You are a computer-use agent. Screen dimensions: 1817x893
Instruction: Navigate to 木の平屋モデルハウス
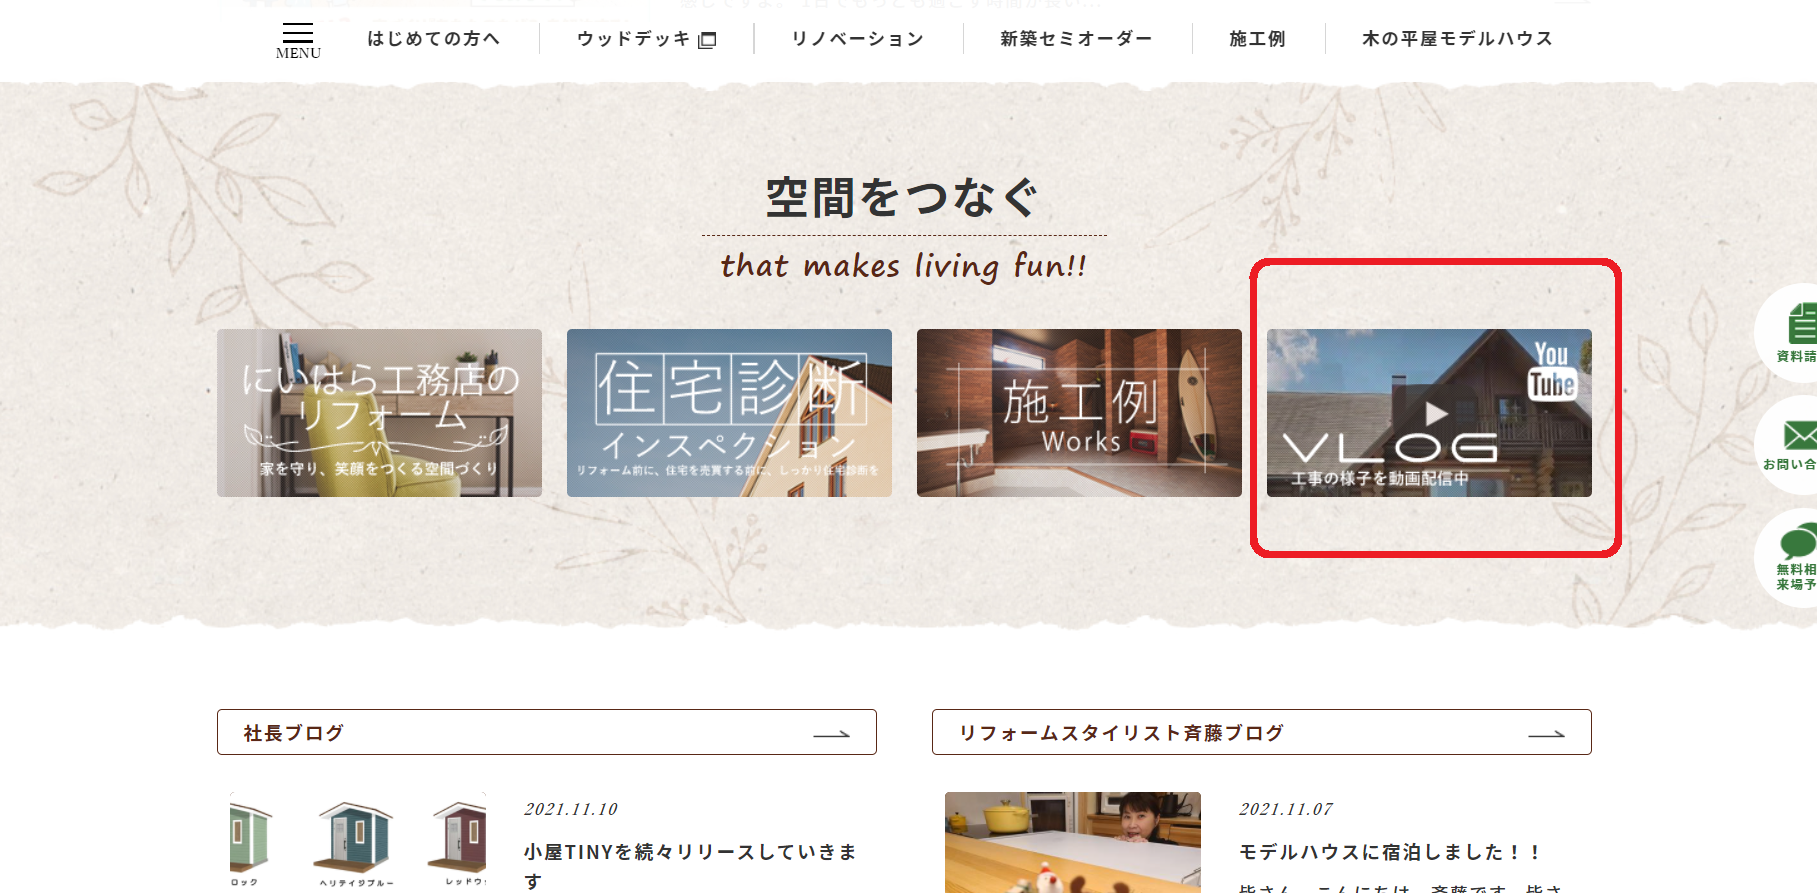1457,39
